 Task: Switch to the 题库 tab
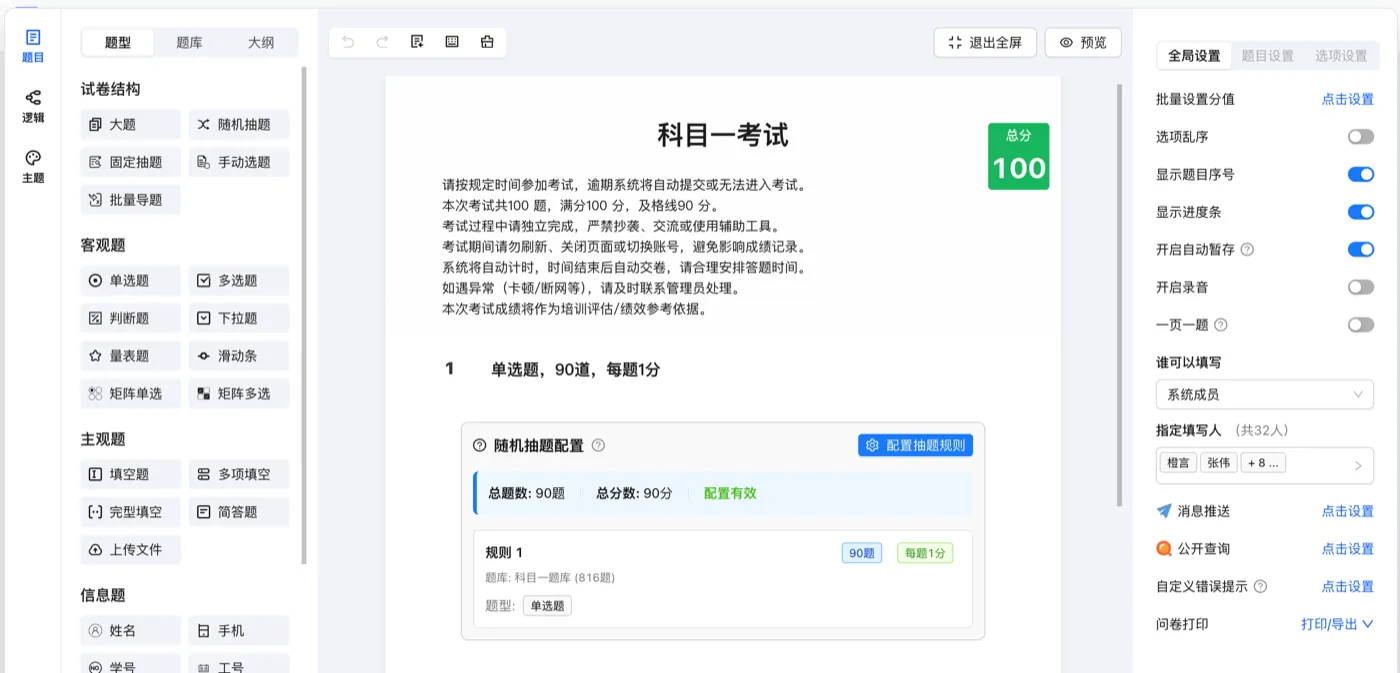pos(189,43)
